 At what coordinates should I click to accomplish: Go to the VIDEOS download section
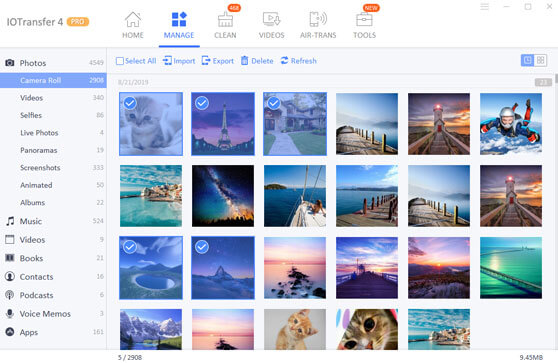click(272, 25)
